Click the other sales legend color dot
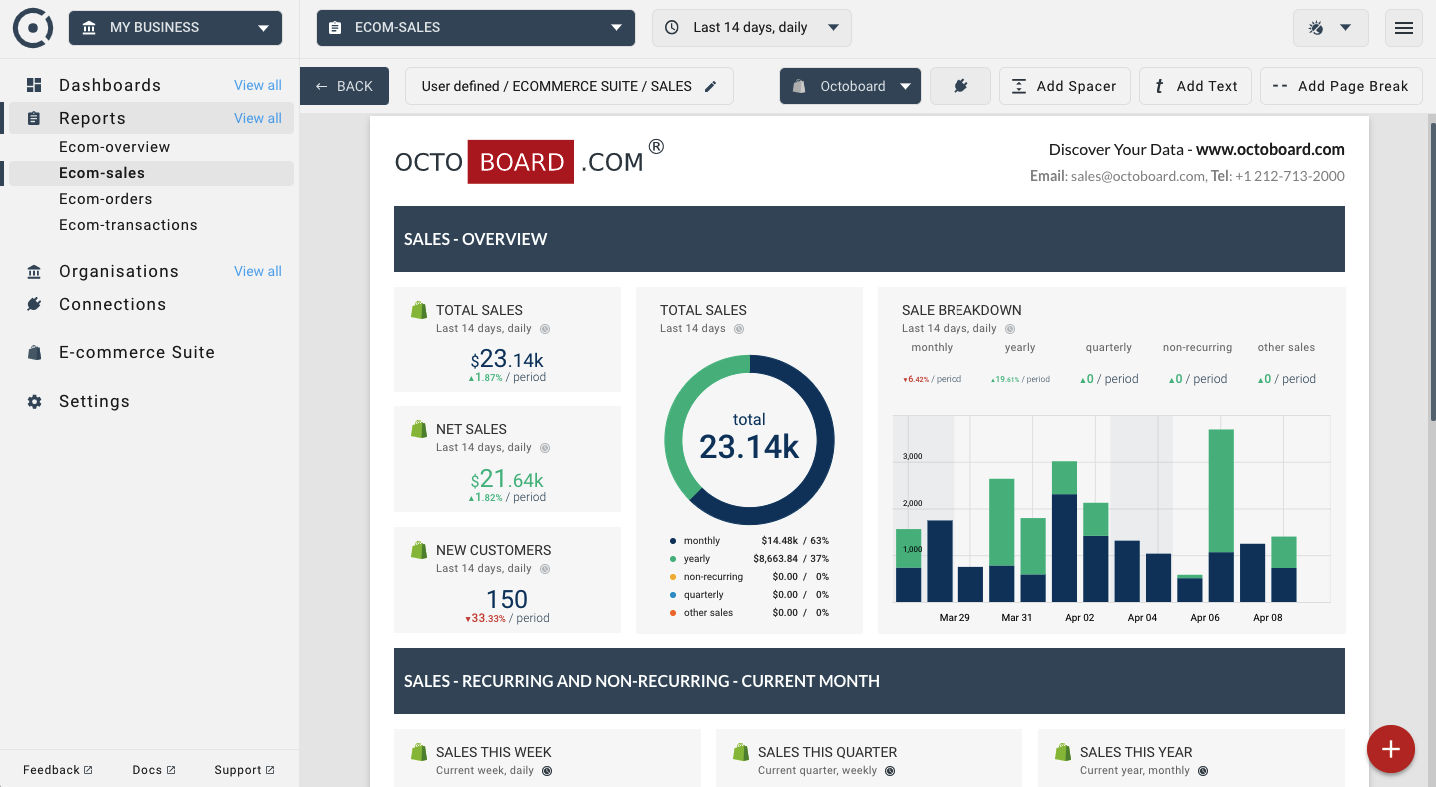The image size is (1436, 787). tap(673, 613)
